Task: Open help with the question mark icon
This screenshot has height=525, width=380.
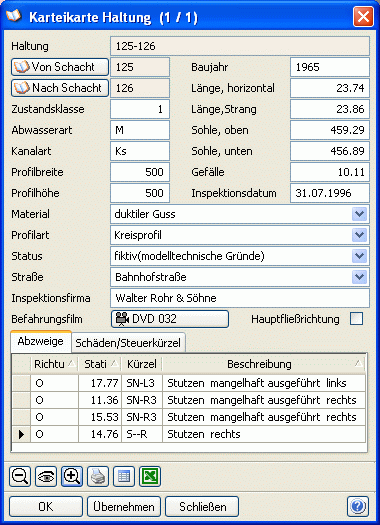Action: pos(358,506)
